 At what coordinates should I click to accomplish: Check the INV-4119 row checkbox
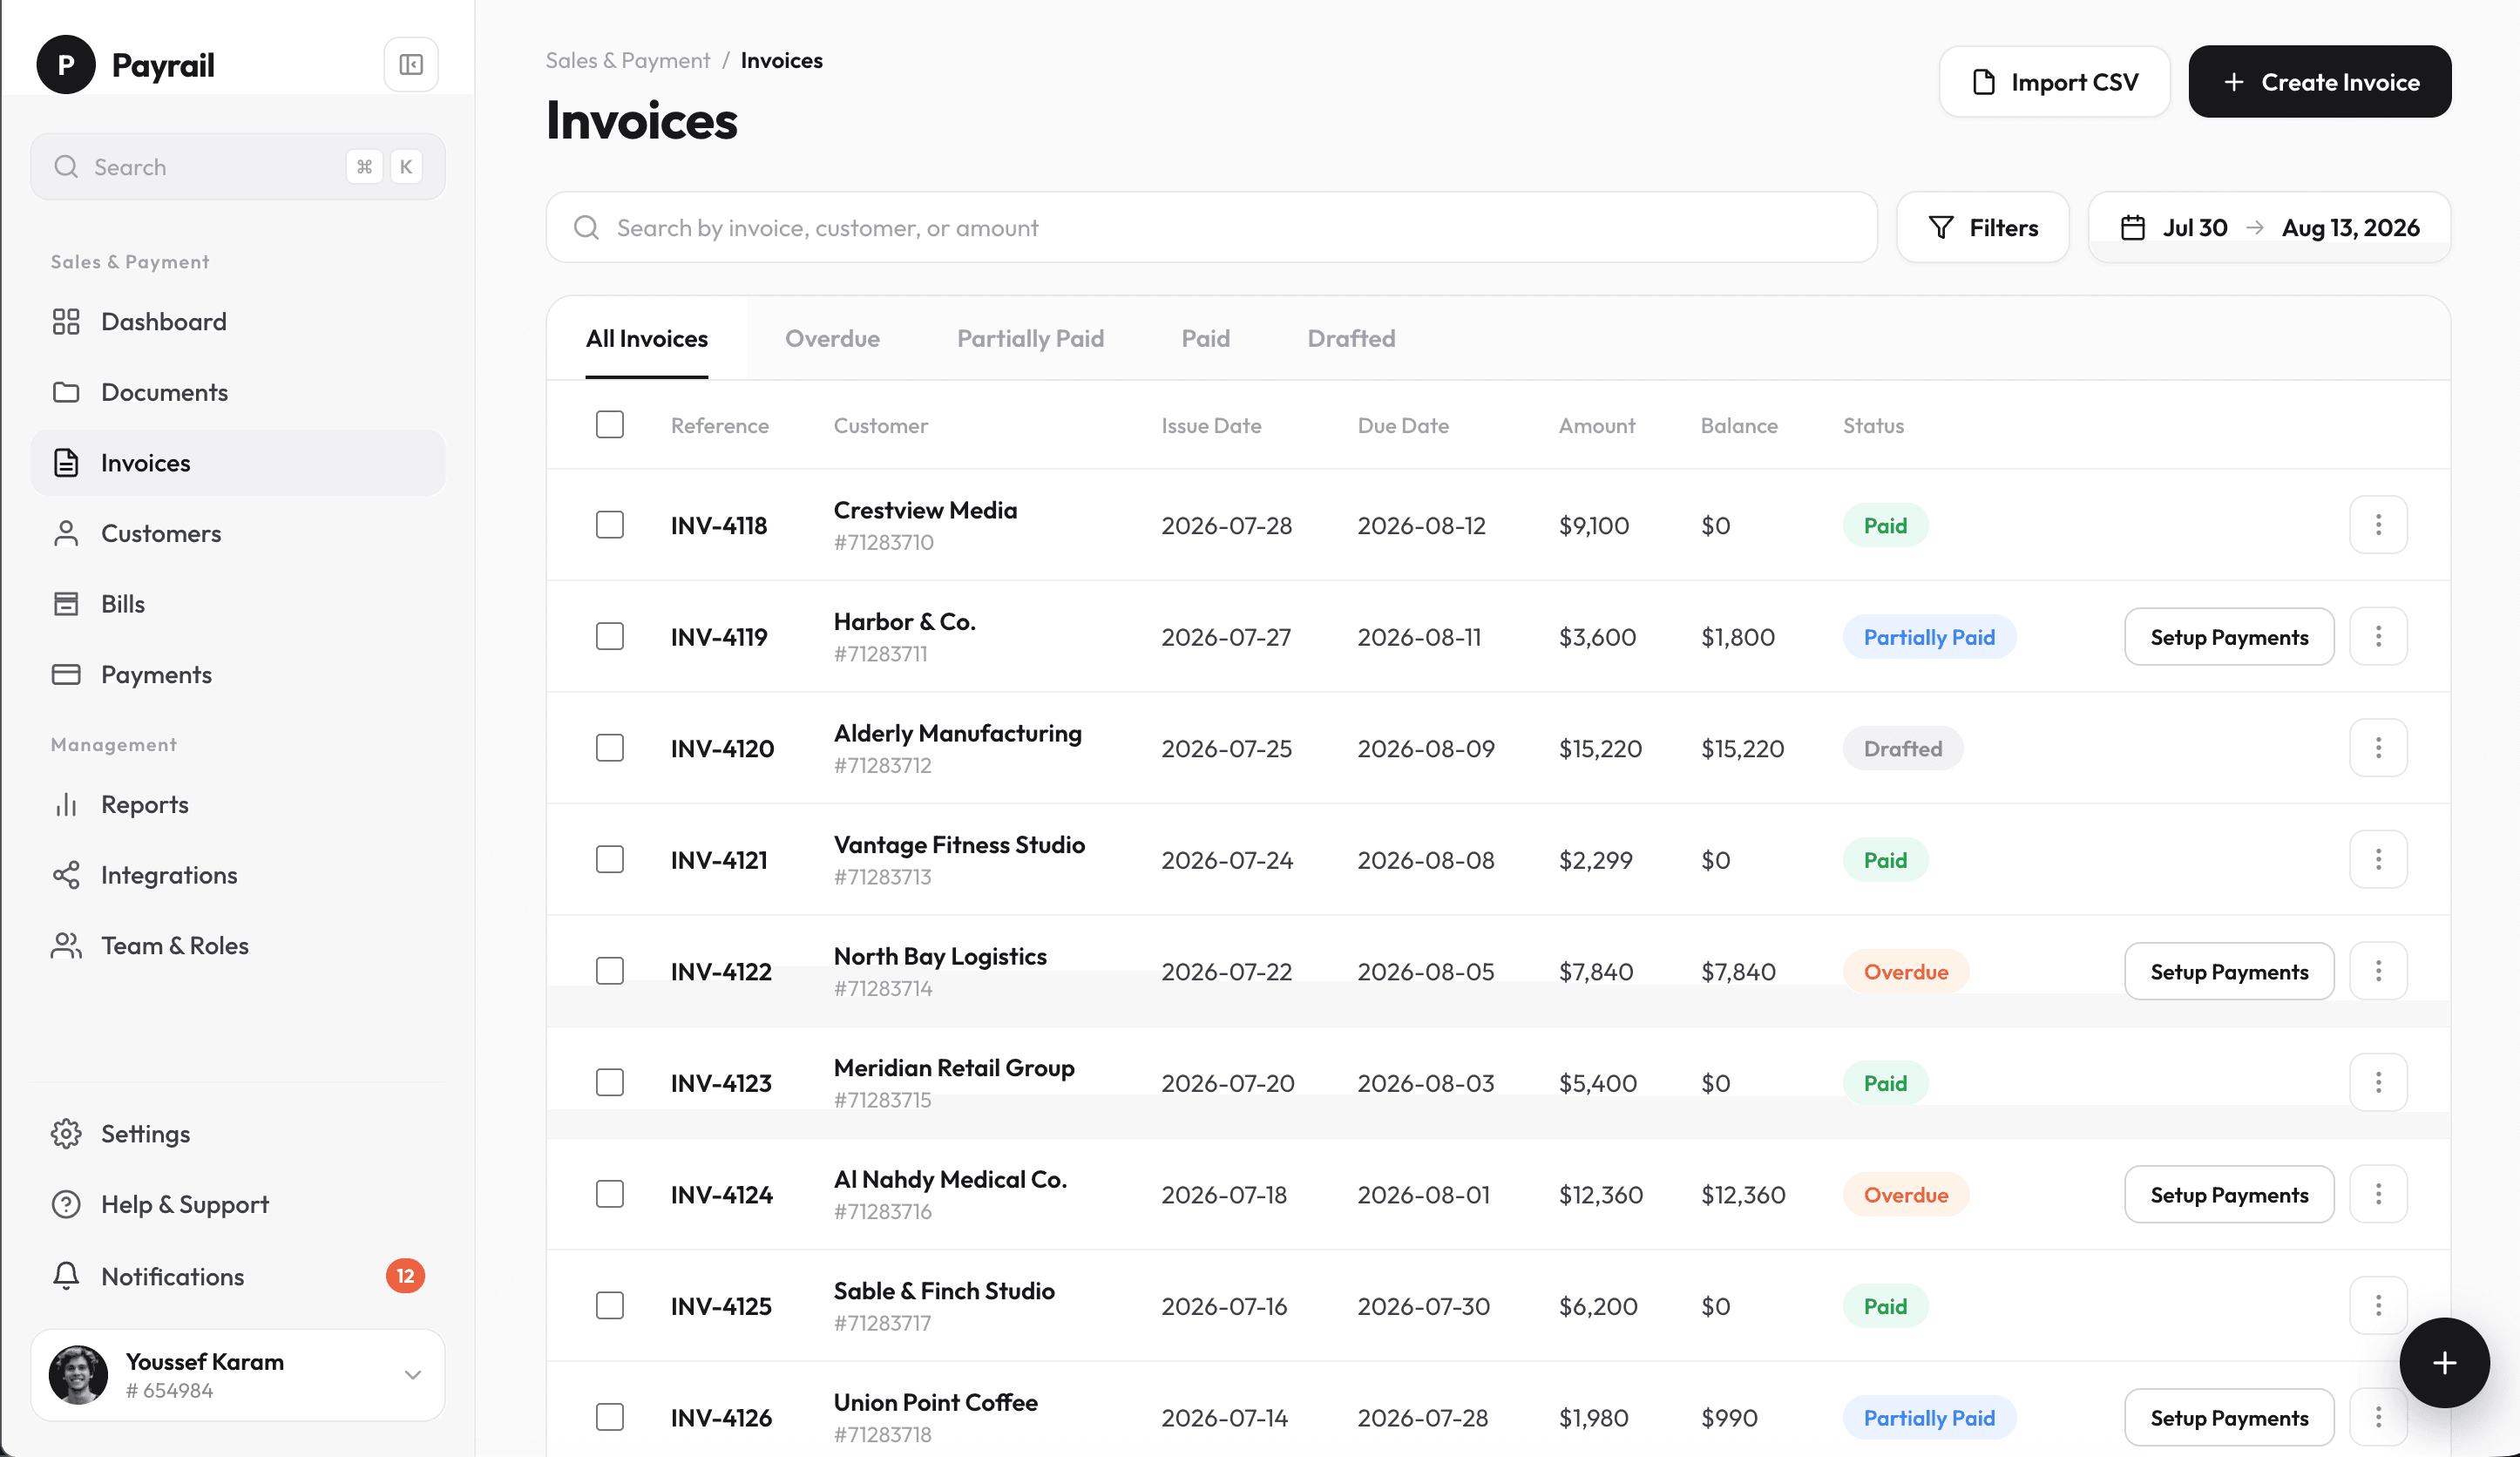point(610,636)
